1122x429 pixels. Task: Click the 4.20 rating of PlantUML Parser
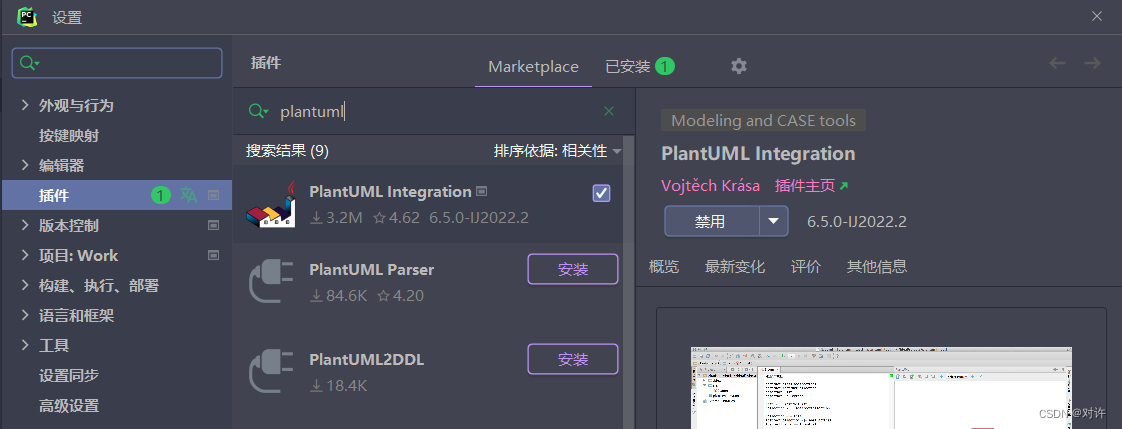(x=401, y=295)
